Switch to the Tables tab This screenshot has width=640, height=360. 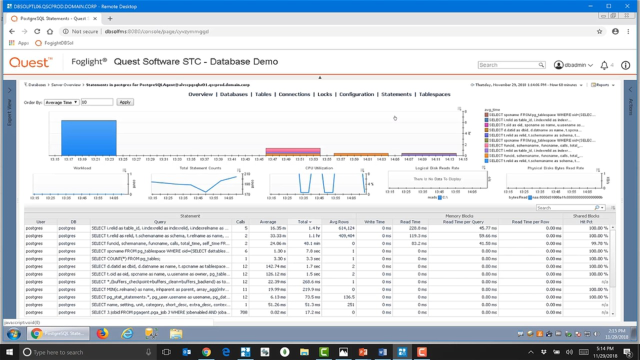pyautogui.click(x=263, y=94)
